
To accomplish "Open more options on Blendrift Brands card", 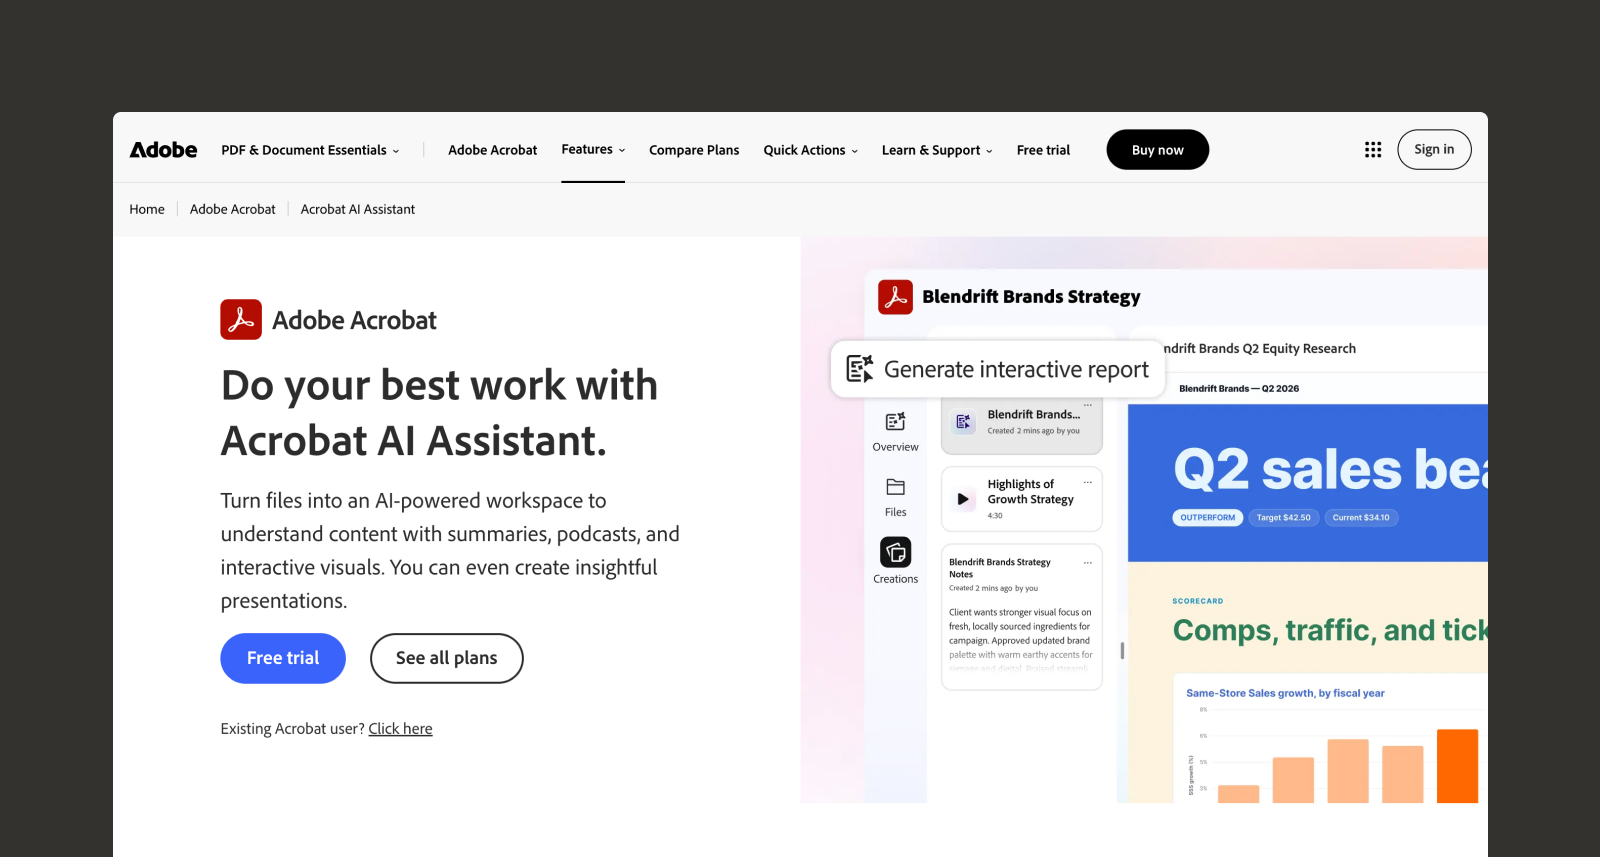I will (x=1088, y=406).
